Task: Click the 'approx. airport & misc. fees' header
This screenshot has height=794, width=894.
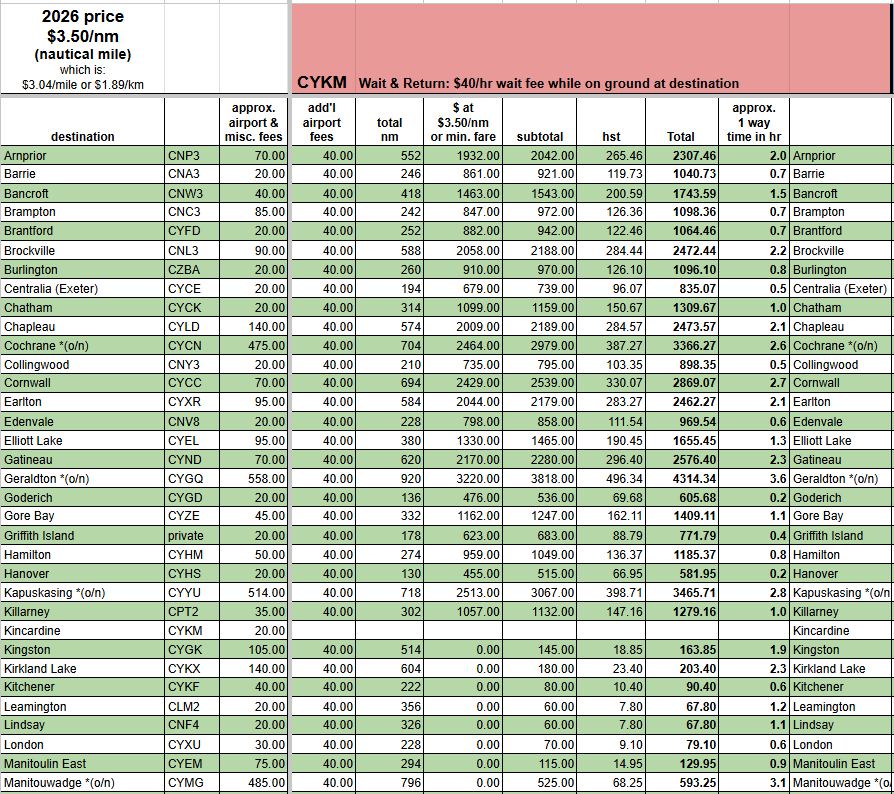Action: 256,122
